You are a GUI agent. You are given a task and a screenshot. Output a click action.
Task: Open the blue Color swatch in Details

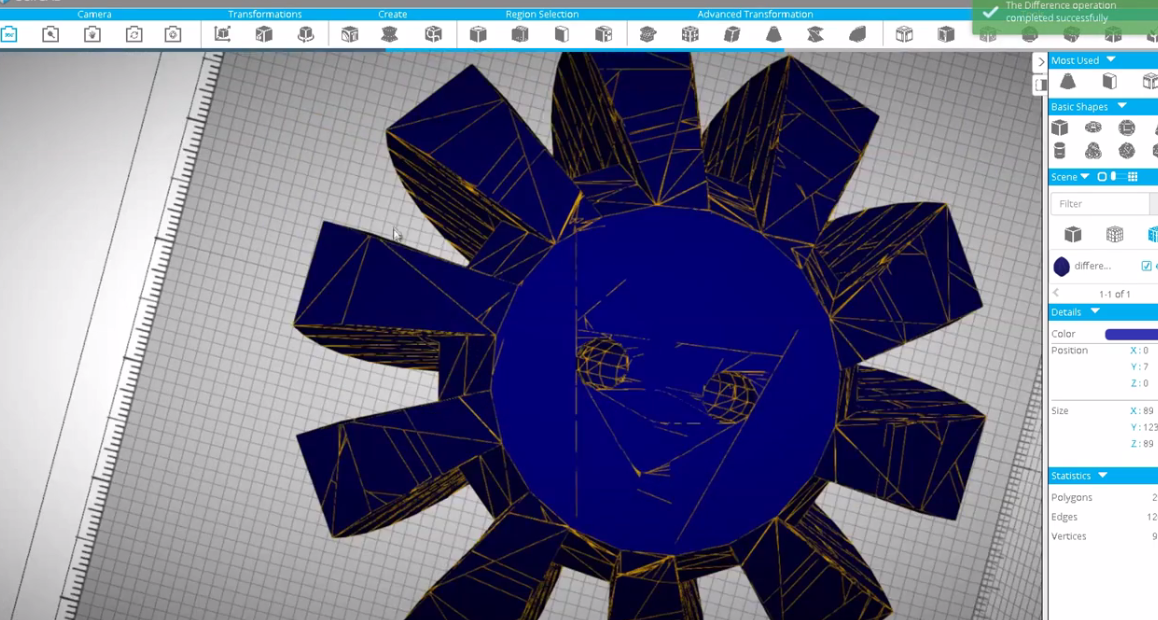coord(1131,334)
